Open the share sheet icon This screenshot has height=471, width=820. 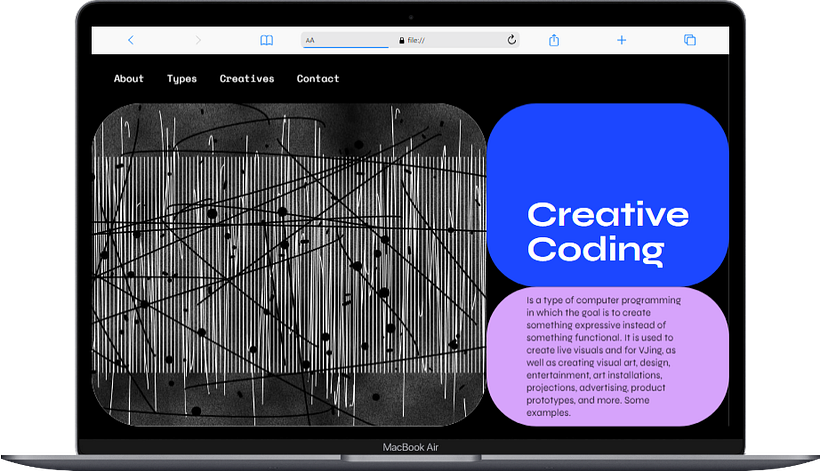[554, 40]
